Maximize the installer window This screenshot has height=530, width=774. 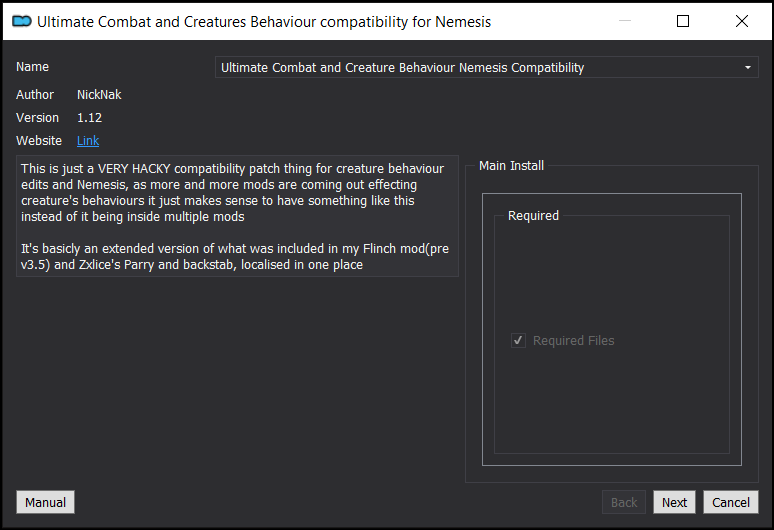coord(683,21)
